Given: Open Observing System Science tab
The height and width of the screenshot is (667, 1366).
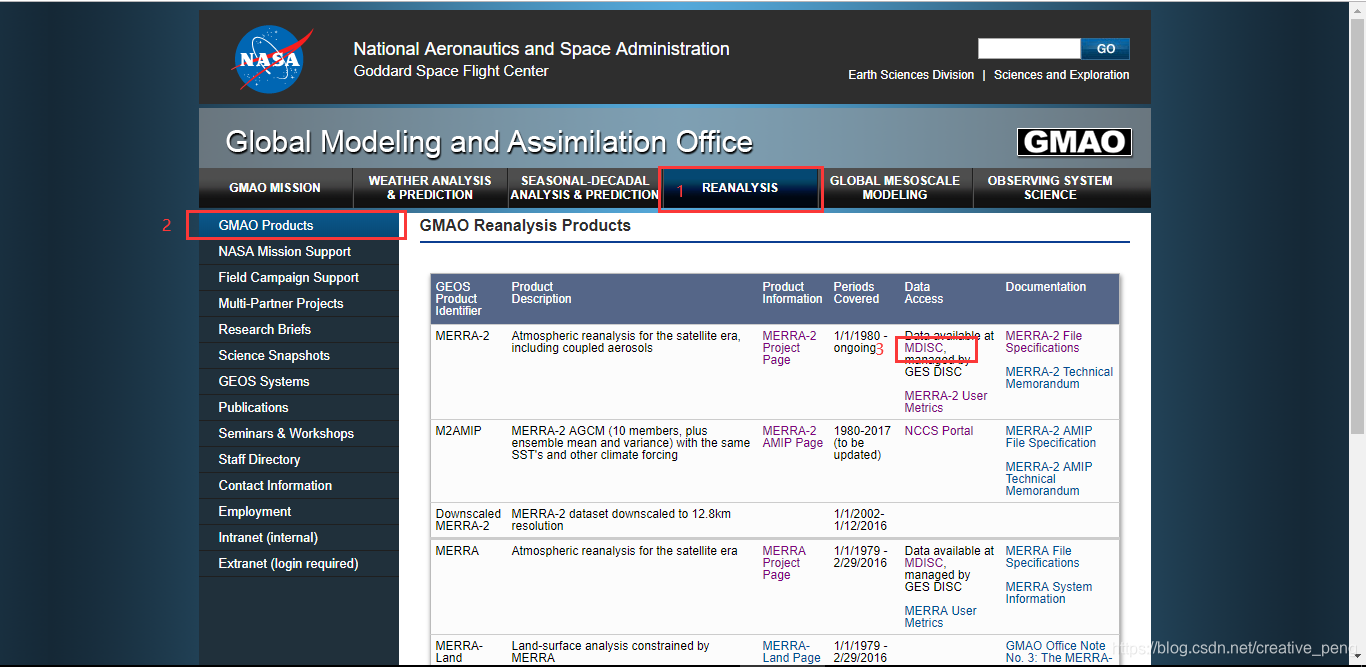Looking at the screenshot, I should 1050,188.
